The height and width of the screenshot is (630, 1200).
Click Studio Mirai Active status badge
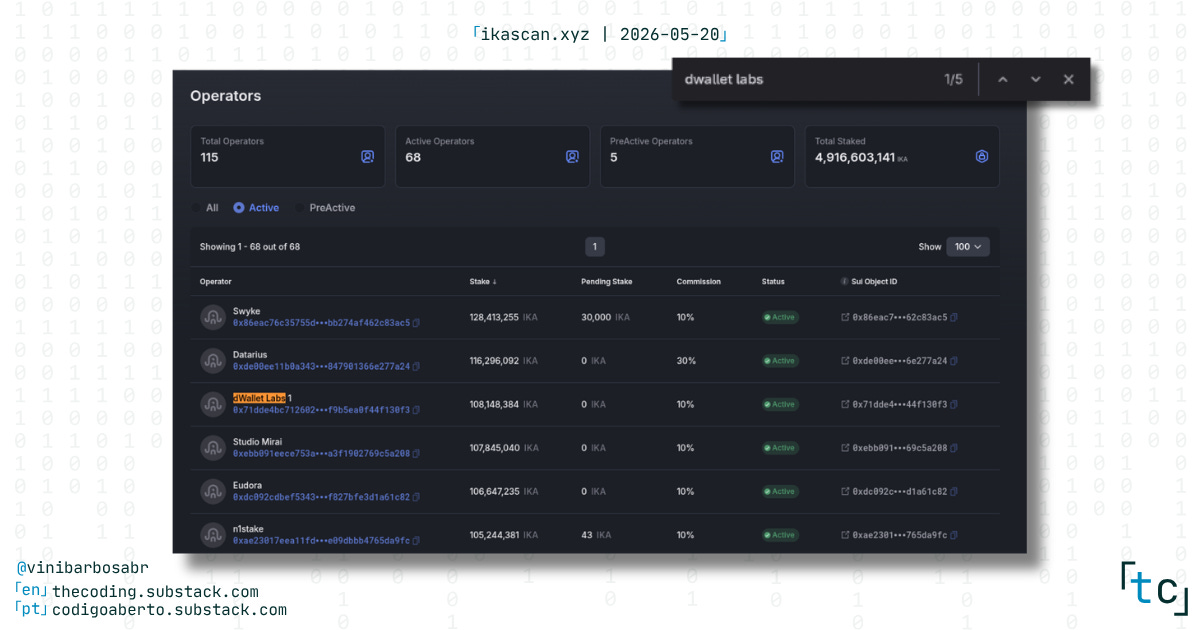pos(780,448)
